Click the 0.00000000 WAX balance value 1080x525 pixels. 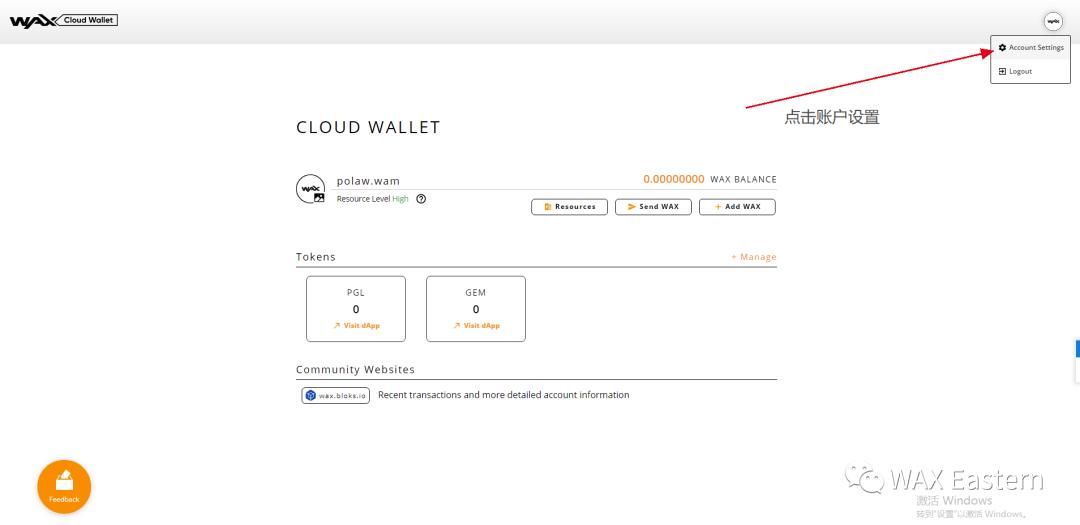click(674, 179)
